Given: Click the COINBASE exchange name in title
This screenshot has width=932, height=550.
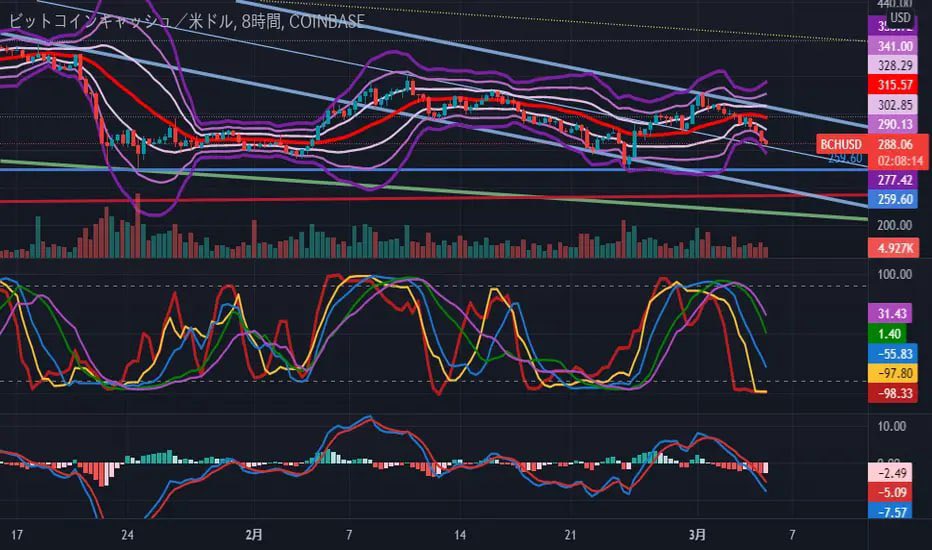Looking at the screenshot, I should (327, 22).
